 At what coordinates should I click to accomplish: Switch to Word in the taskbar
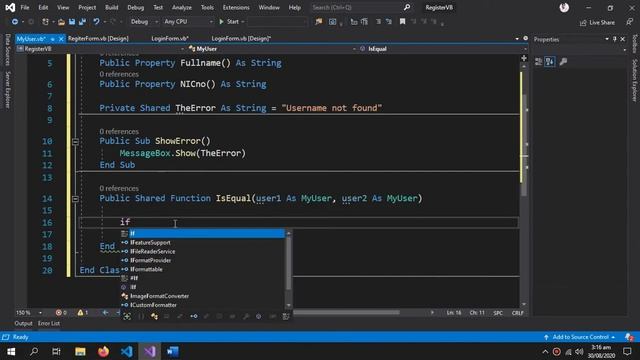point(173,351)
